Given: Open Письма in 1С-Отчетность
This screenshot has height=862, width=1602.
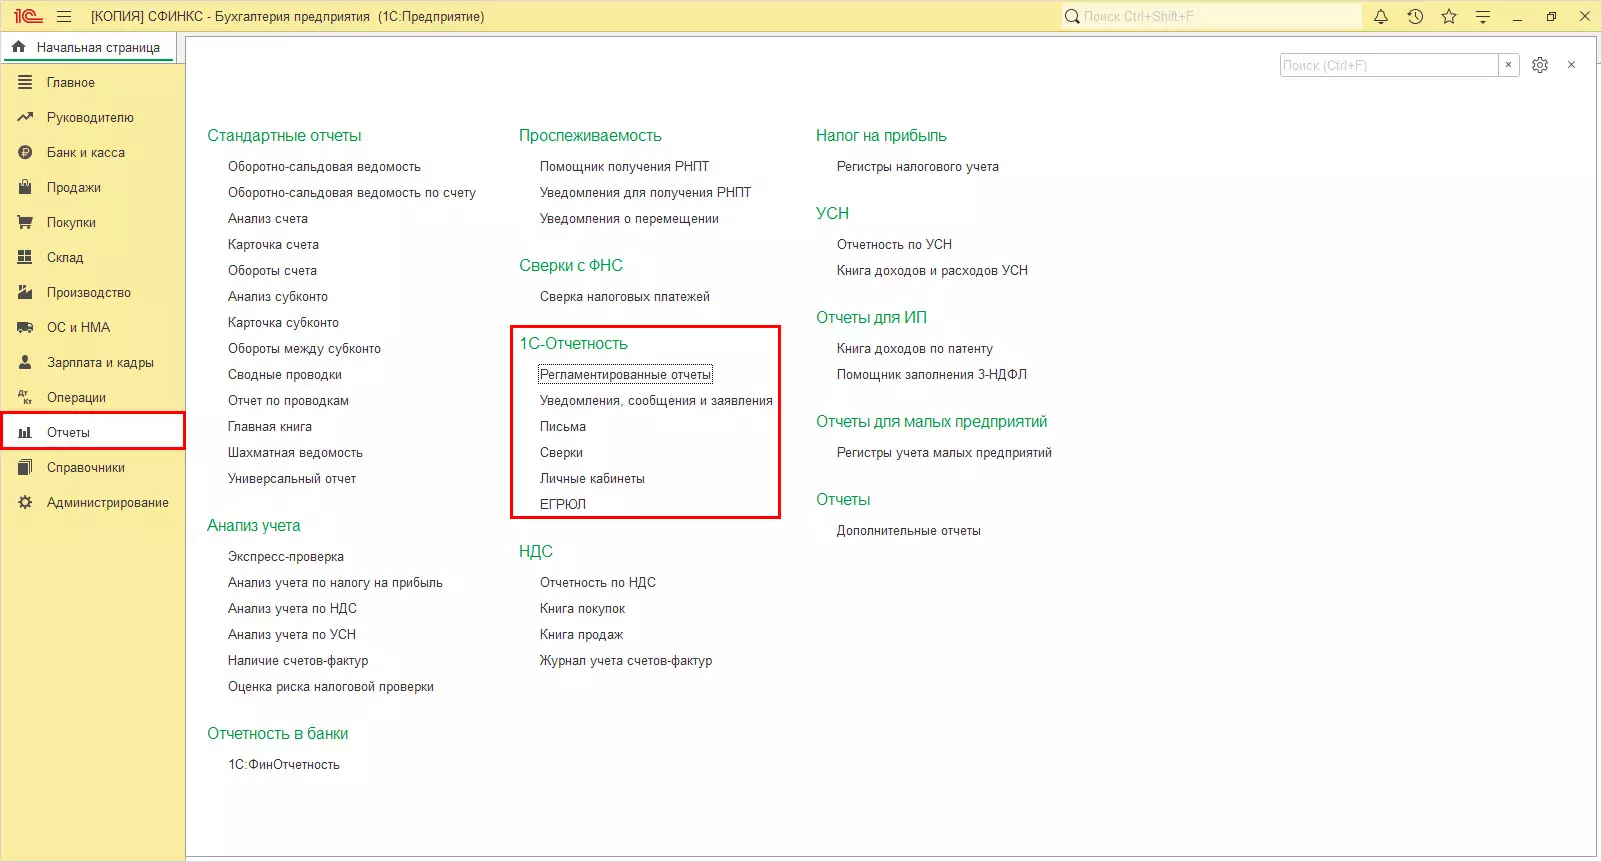Looking at the screenshot, I should 563,427.
